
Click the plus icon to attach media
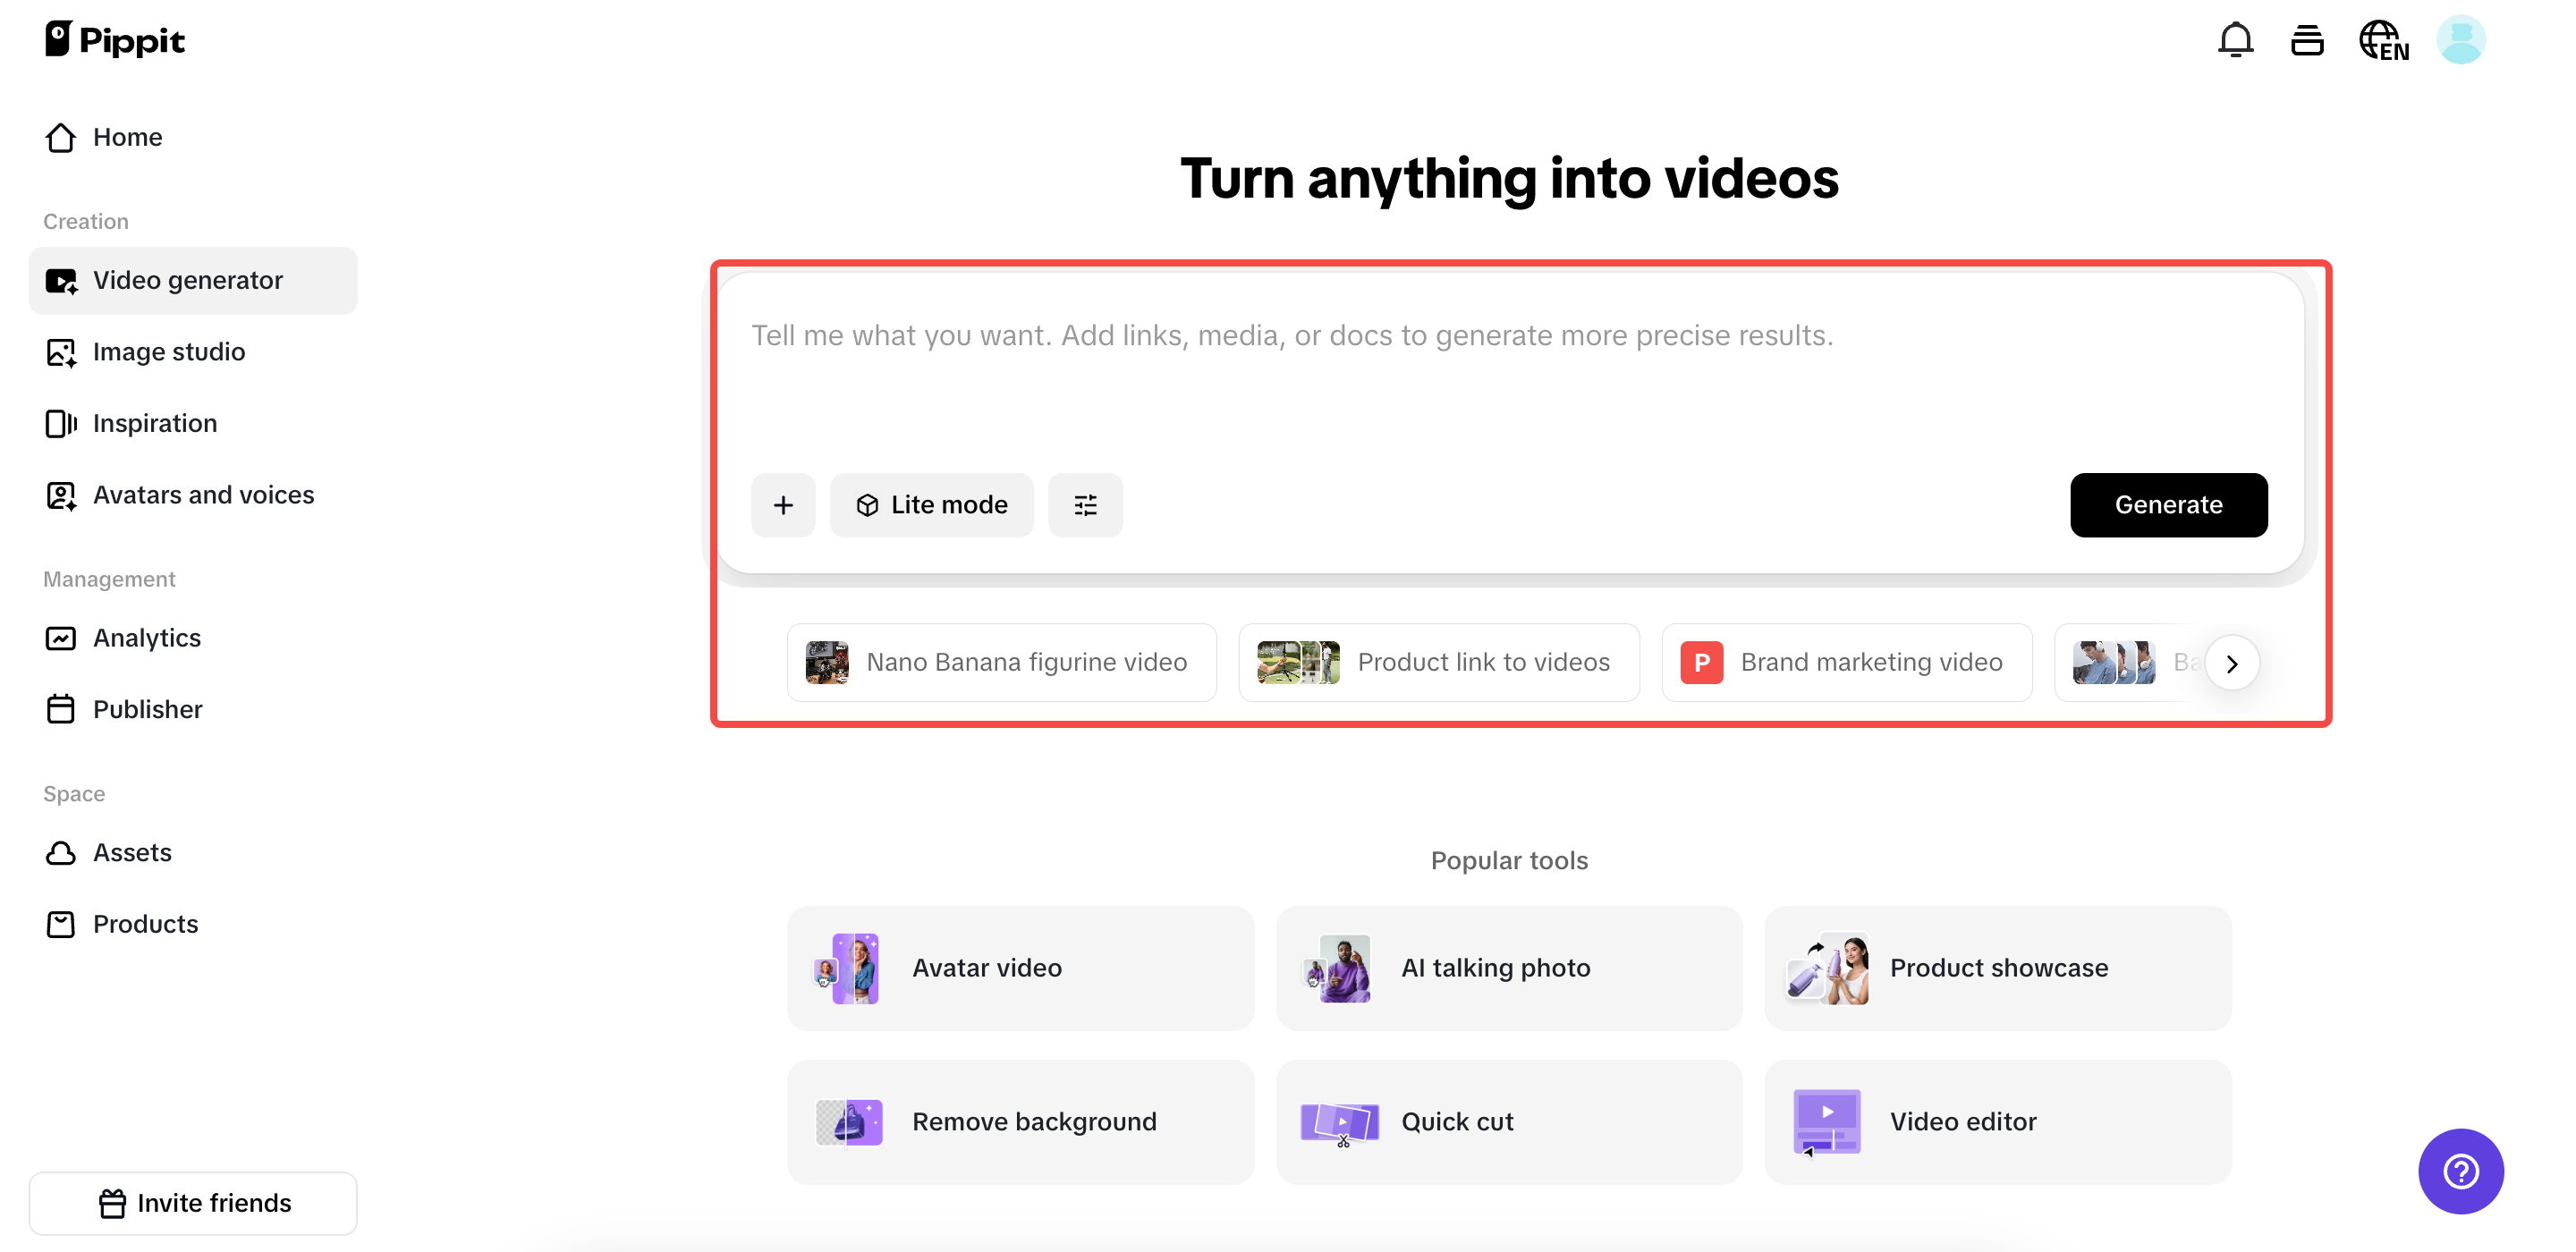coord(783,505)
